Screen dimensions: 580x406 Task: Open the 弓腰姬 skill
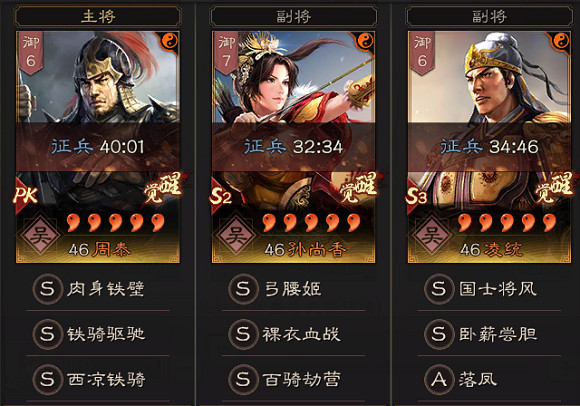coord(294,289)
